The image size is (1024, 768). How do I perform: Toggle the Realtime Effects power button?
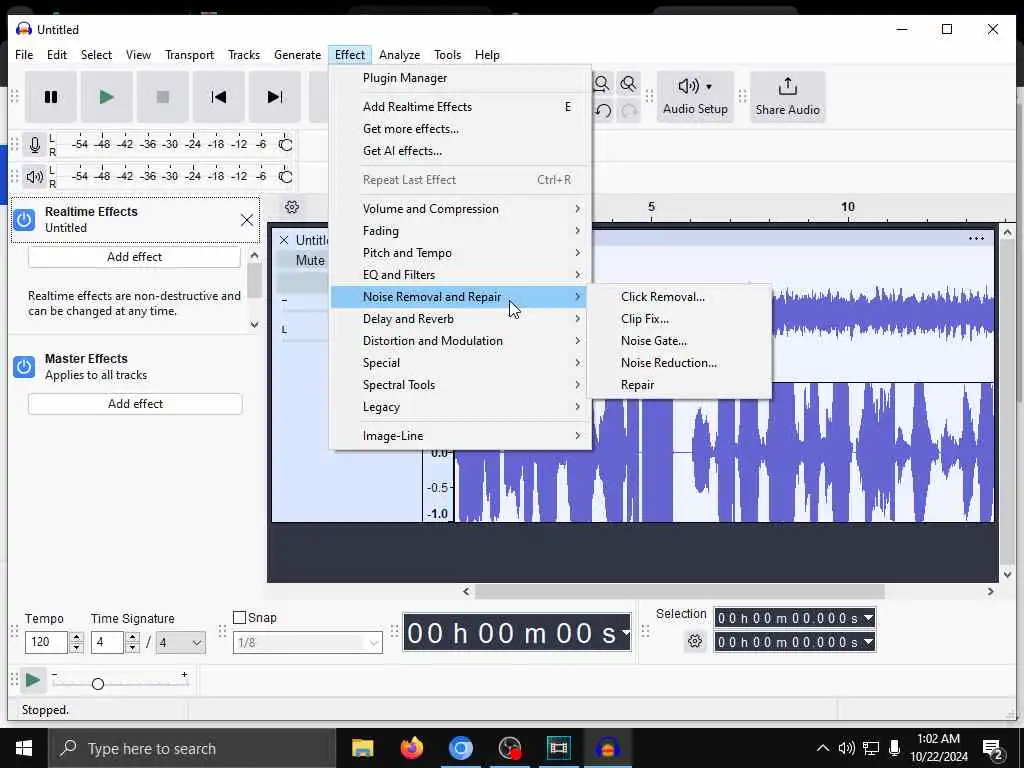pyautogui.click(x=24, y=219)
